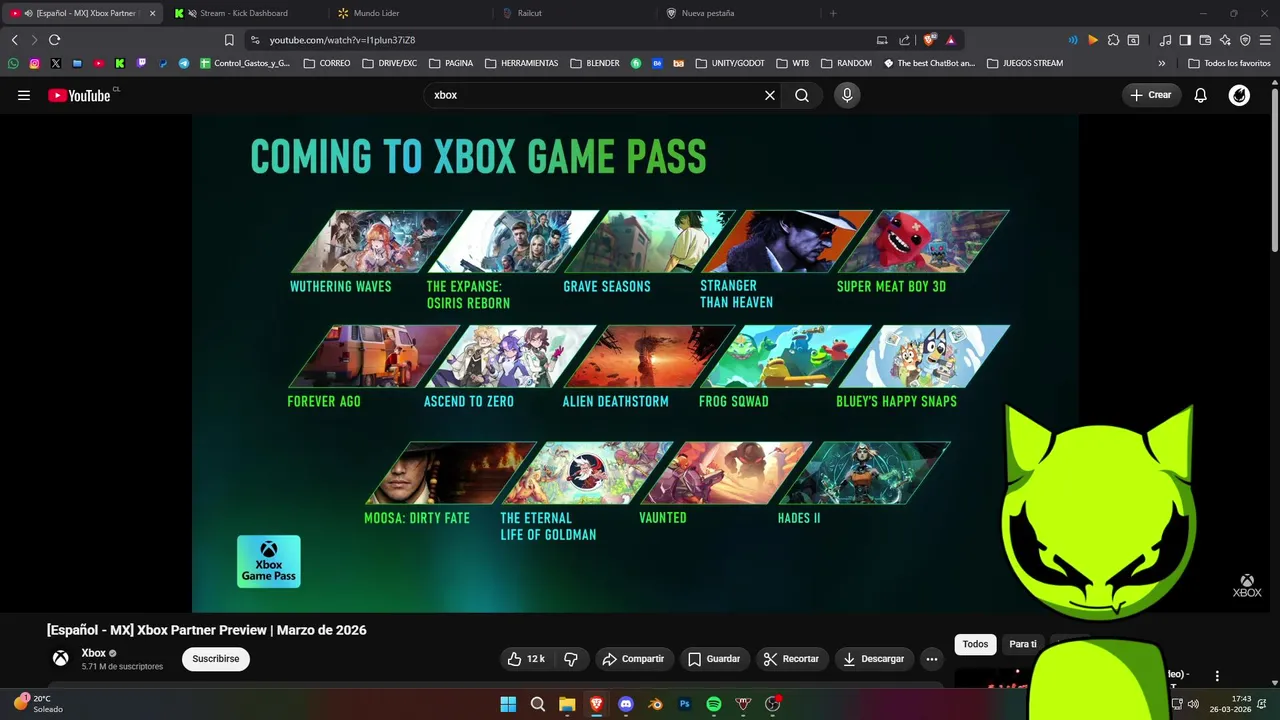1280x720 pixels.
Task: Mute the Xbox Partner Preview tab audio
Action: (28, 13)
